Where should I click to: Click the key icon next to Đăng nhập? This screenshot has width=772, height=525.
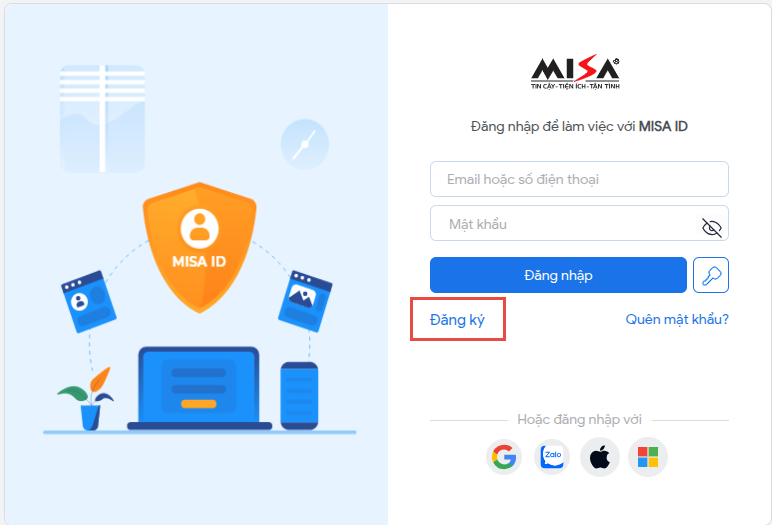711,275
